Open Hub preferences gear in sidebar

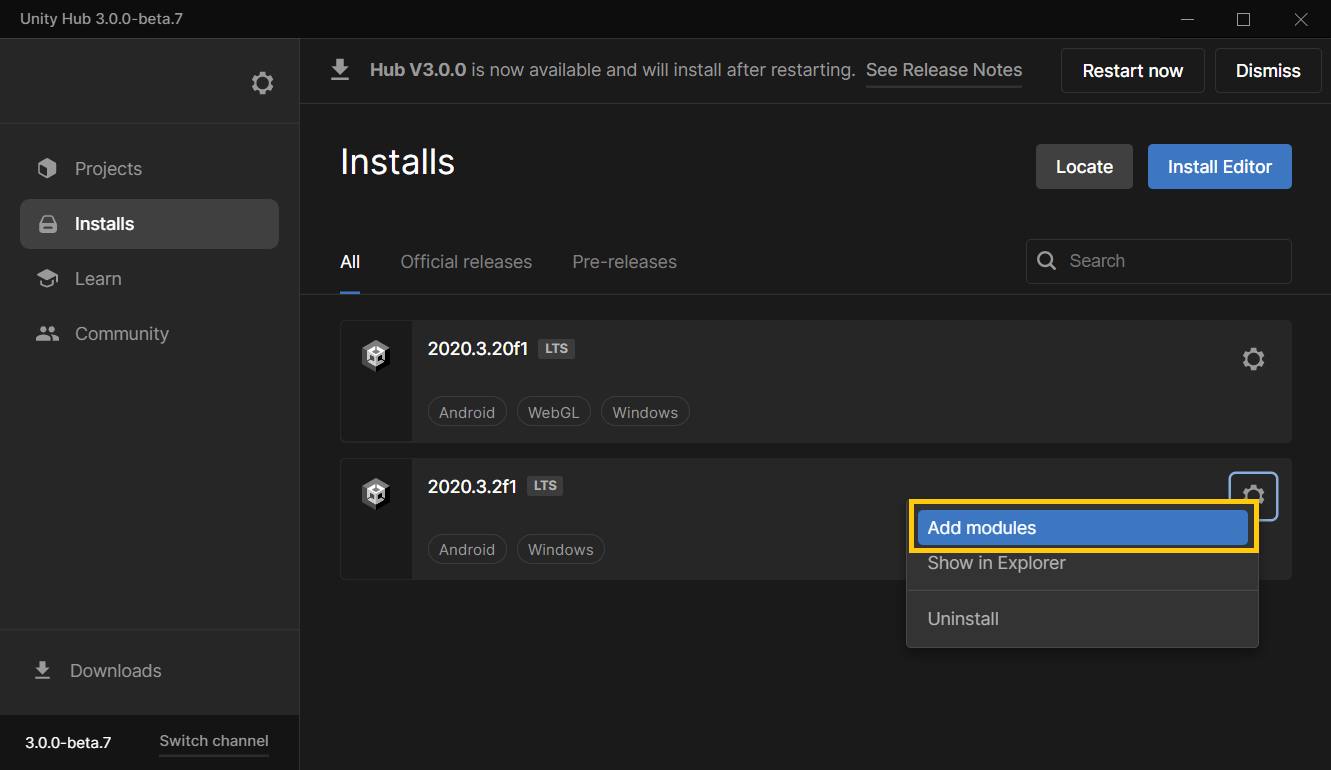tap(262, 83)
